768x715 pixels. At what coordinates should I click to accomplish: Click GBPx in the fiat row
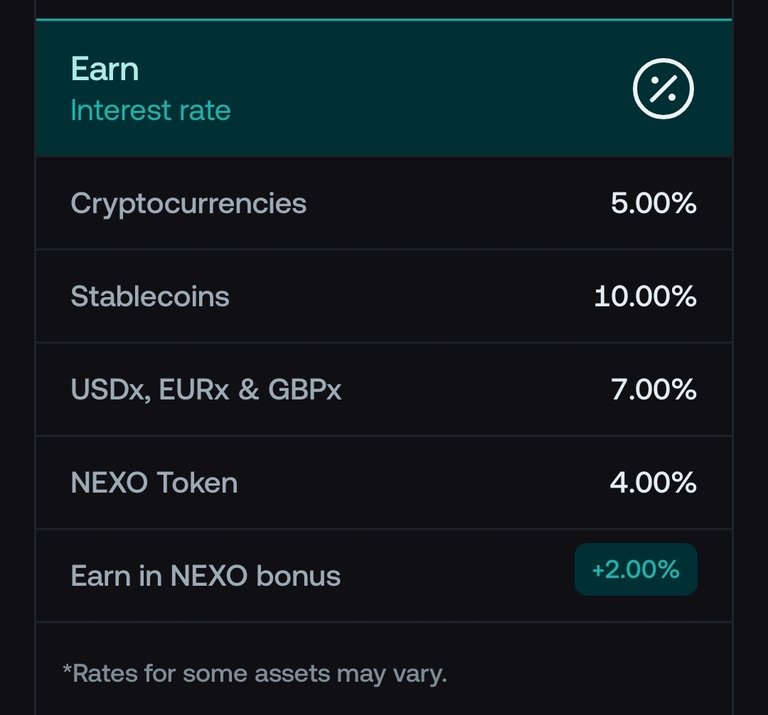tap(304, 389)
